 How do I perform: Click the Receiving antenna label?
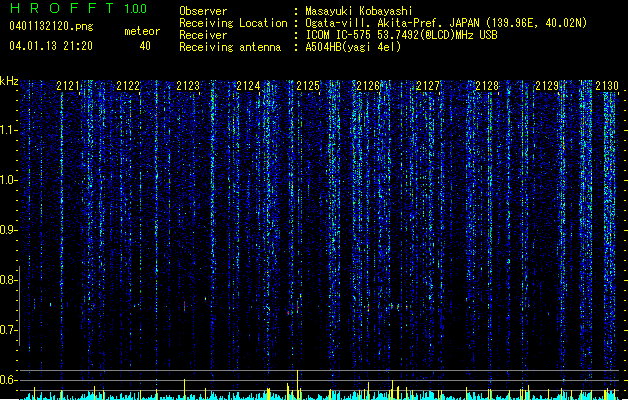point(230,47)
